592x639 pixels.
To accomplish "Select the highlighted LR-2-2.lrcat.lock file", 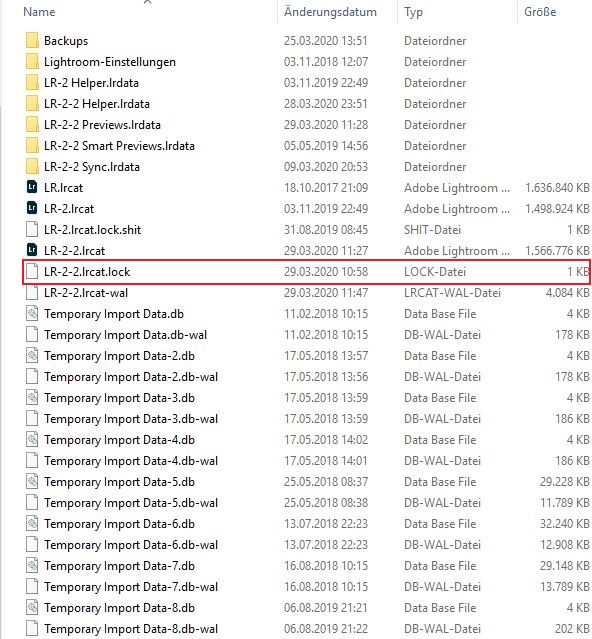I will coord(306,271).
